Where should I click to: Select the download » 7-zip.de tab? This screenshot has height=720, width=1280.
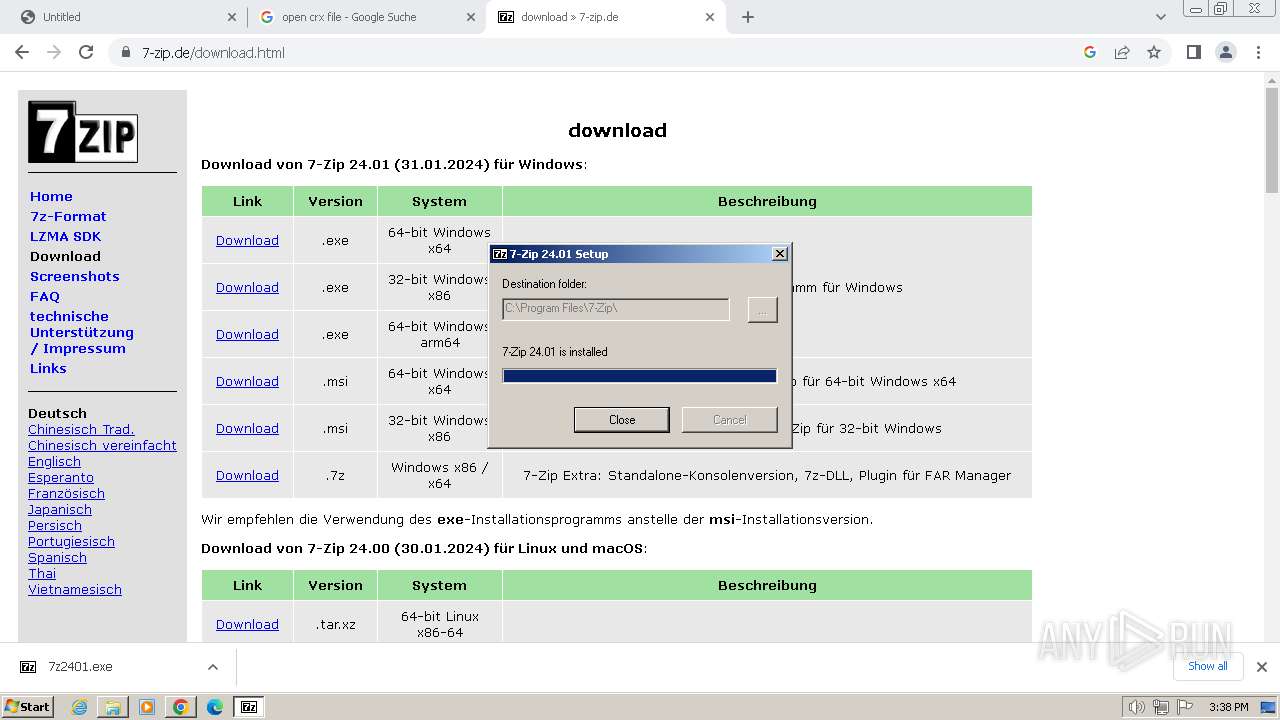[605, 17]
